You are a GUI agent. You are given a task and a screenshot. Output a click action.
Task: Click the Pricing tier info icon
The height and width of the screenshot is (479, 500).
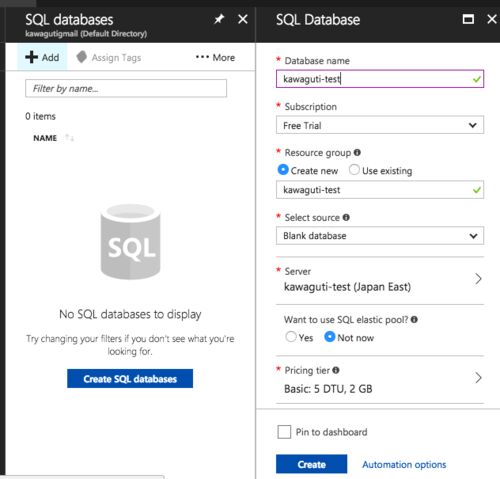(x=336, y=370)
